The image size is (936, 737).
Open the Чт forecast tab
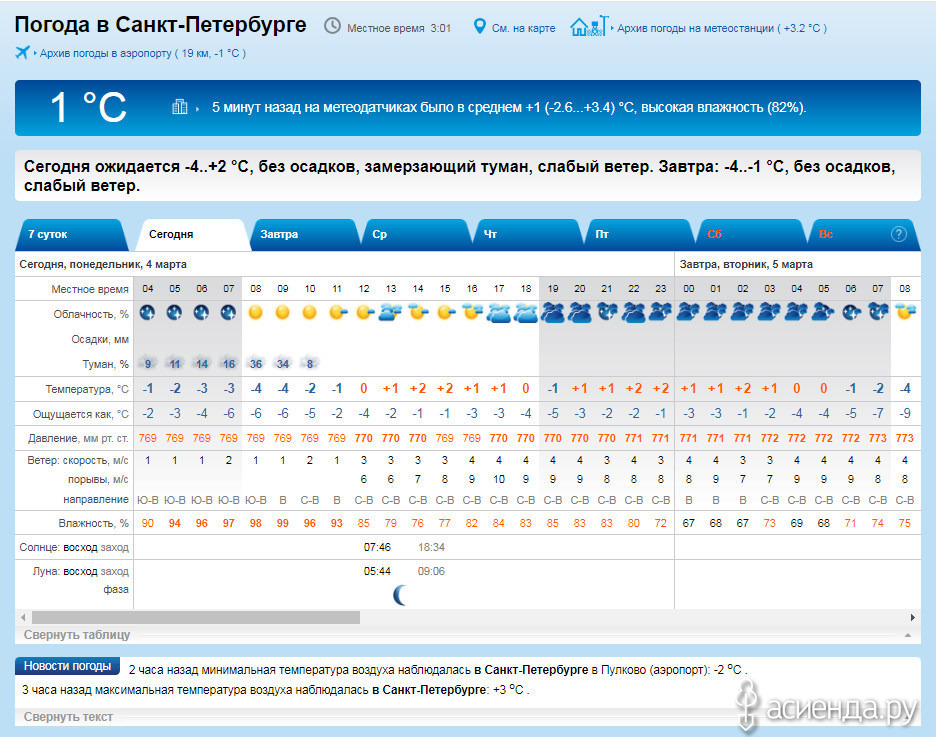pos(526,234)
